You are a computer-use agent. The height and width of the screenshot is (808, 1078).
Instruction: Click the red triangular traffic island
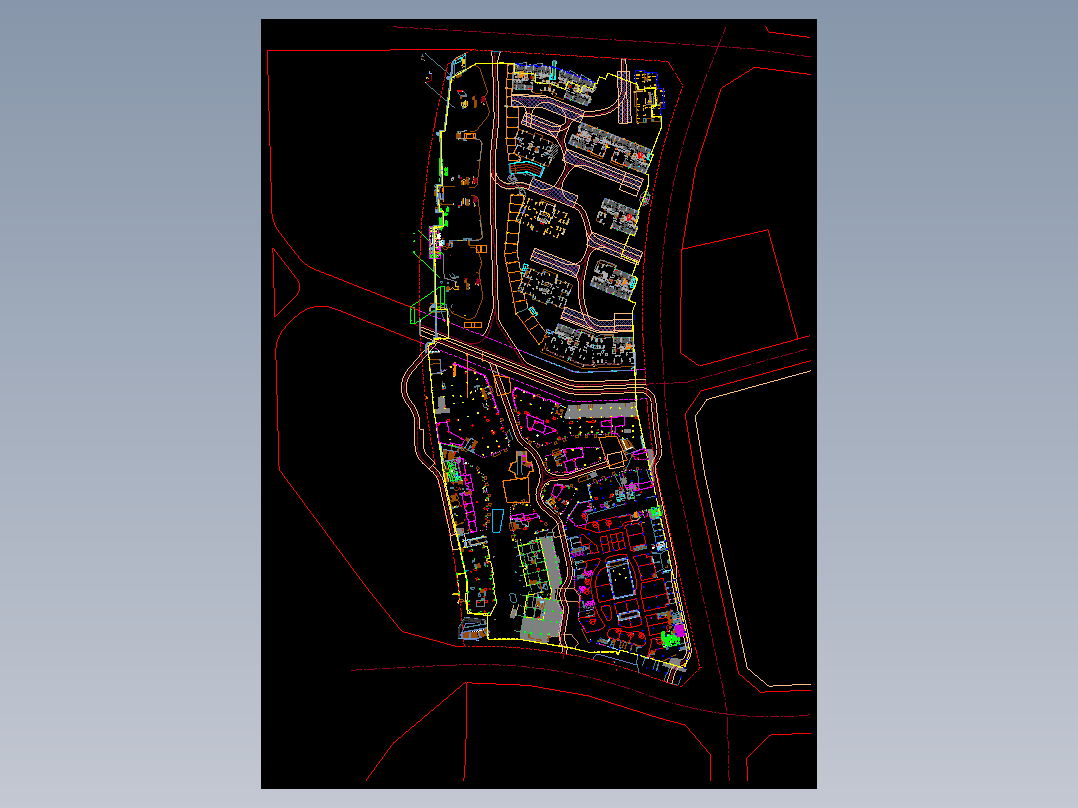pyautogui.click(x=285, y=283)
